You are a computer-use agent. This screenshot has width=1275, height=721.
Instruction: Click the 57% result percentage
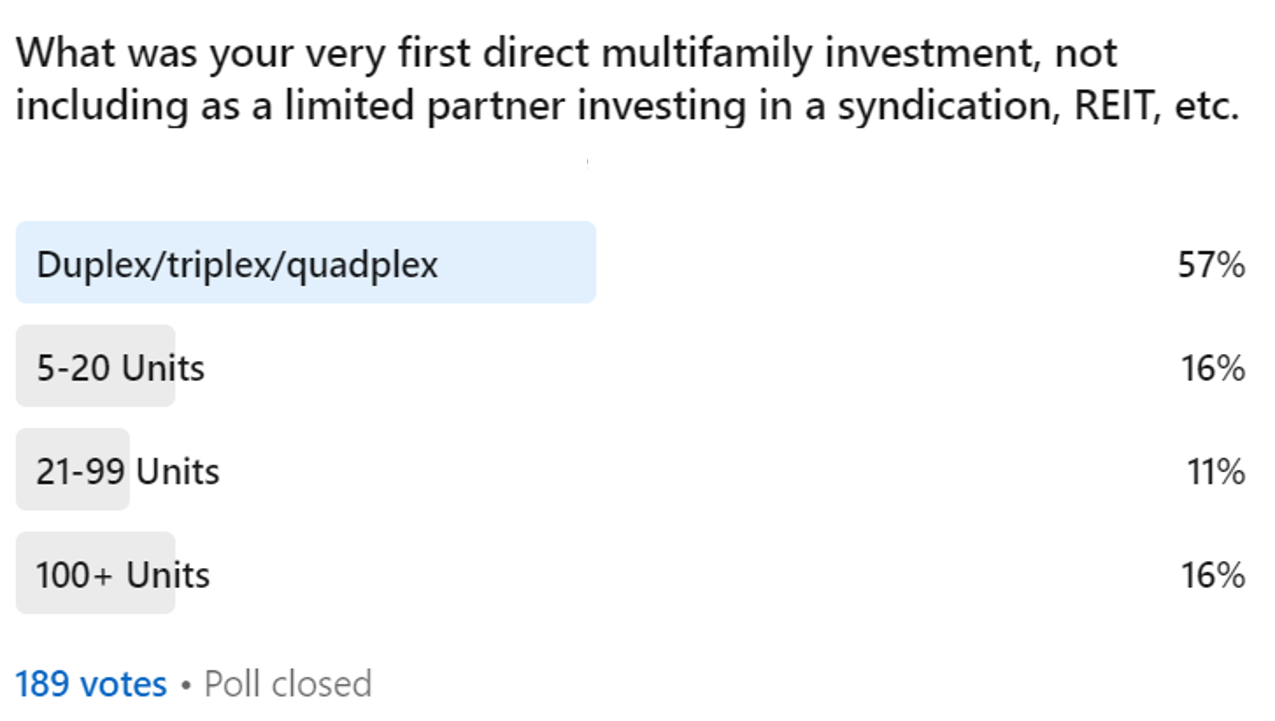pyautogui.click(x=1211, y=265)
